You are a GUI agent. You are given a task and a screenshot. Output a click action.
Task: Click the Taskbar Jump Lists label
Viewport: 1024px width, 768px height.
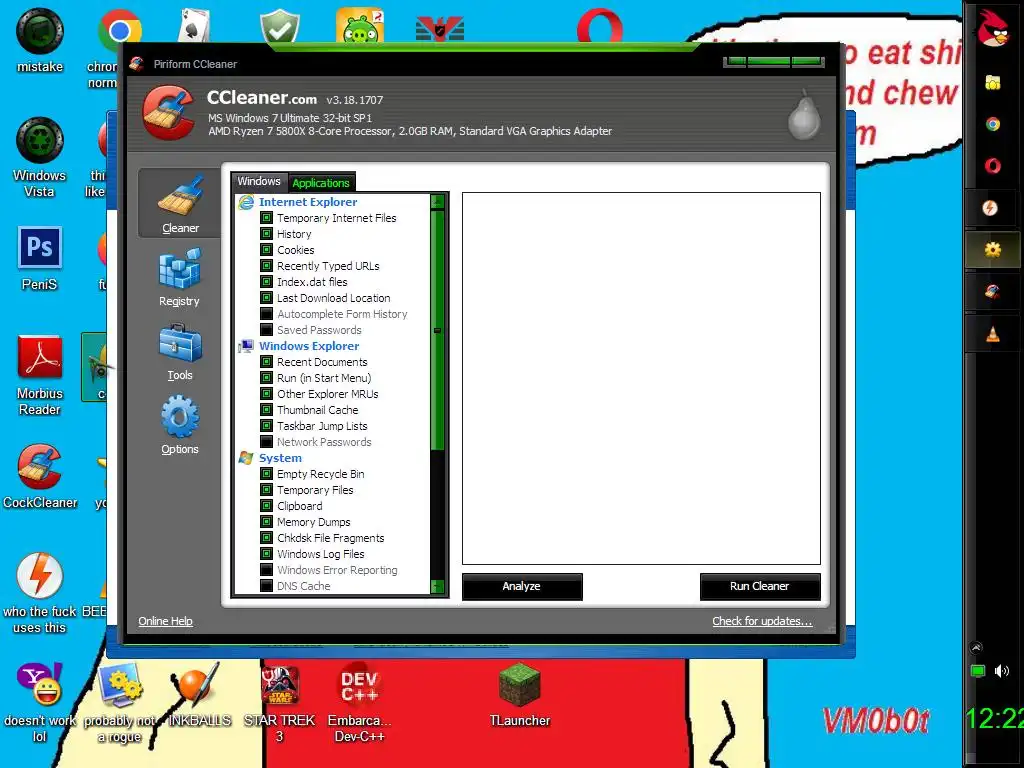pos(322,426)
